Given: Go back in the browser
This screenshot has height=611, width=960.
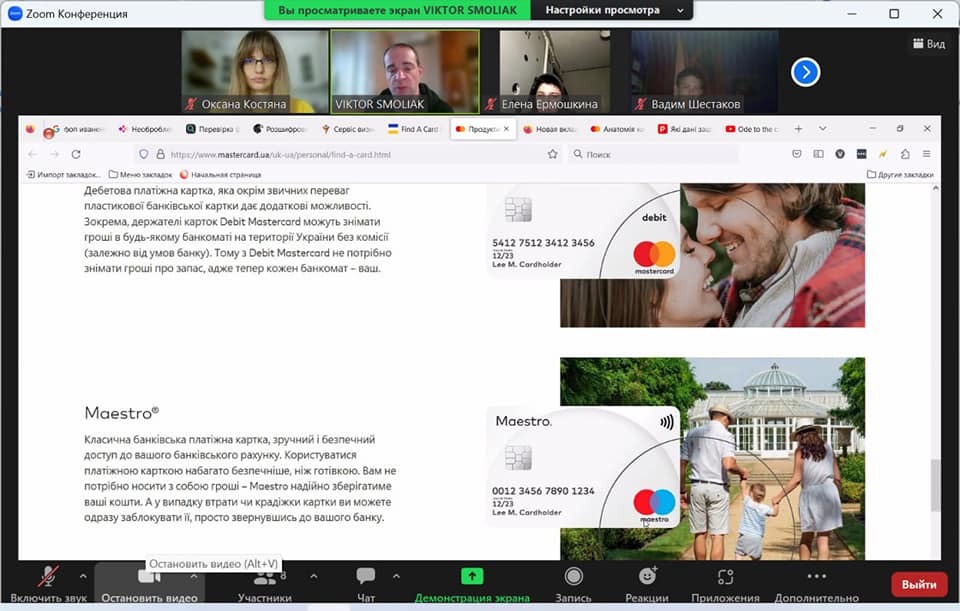Looking at the screenshot, I should click(x=33, y=154).
